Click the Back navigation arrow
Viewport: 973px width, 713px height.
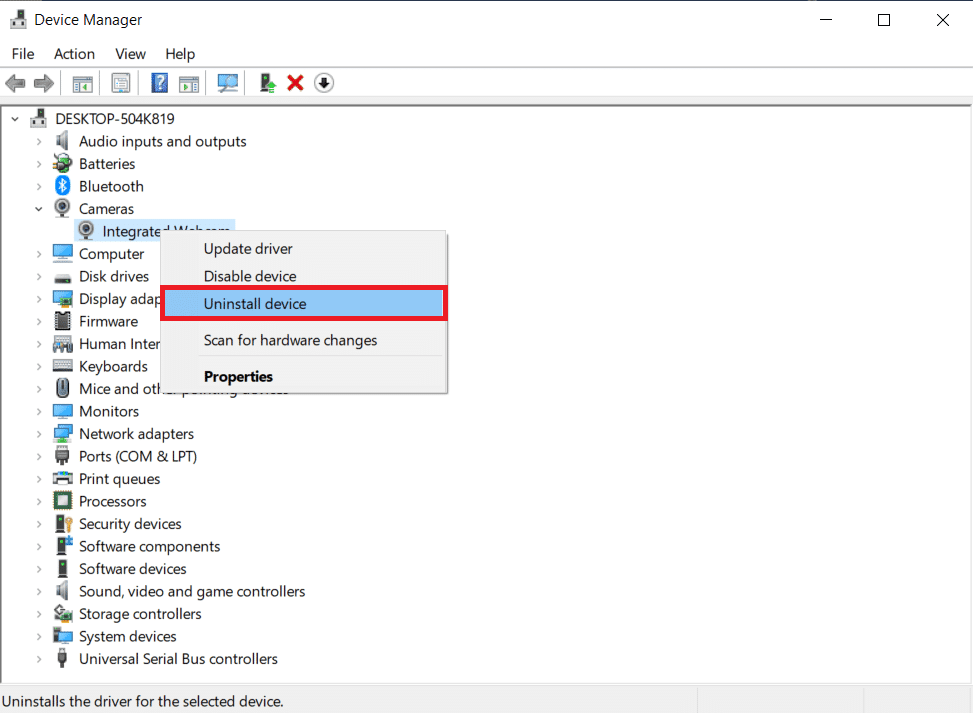pos(15,83)
